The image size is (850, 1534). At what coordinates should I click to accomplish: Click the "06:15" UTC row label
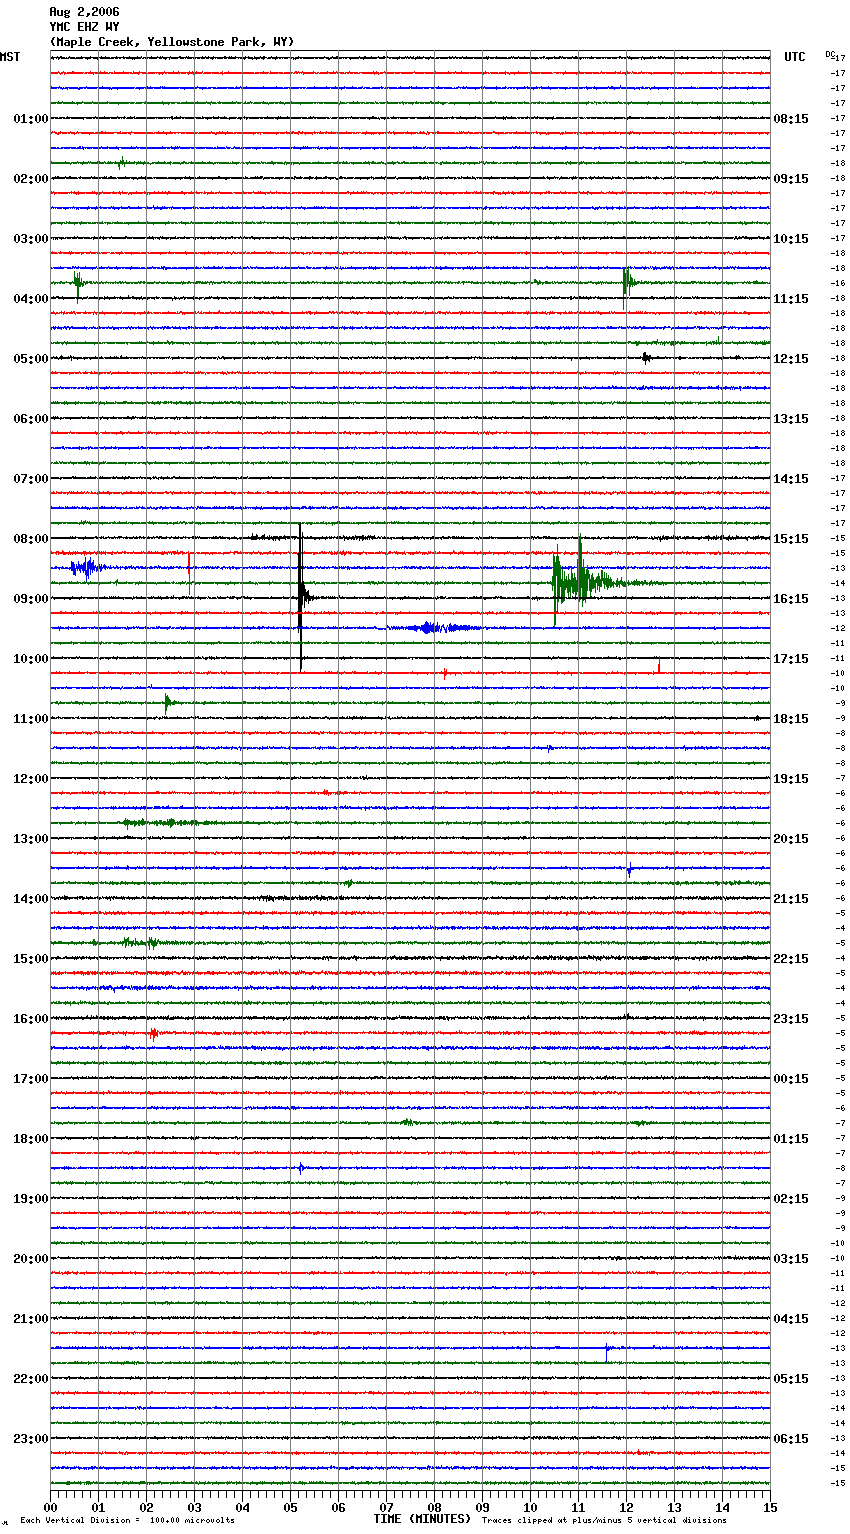(x=791, y=1439)
